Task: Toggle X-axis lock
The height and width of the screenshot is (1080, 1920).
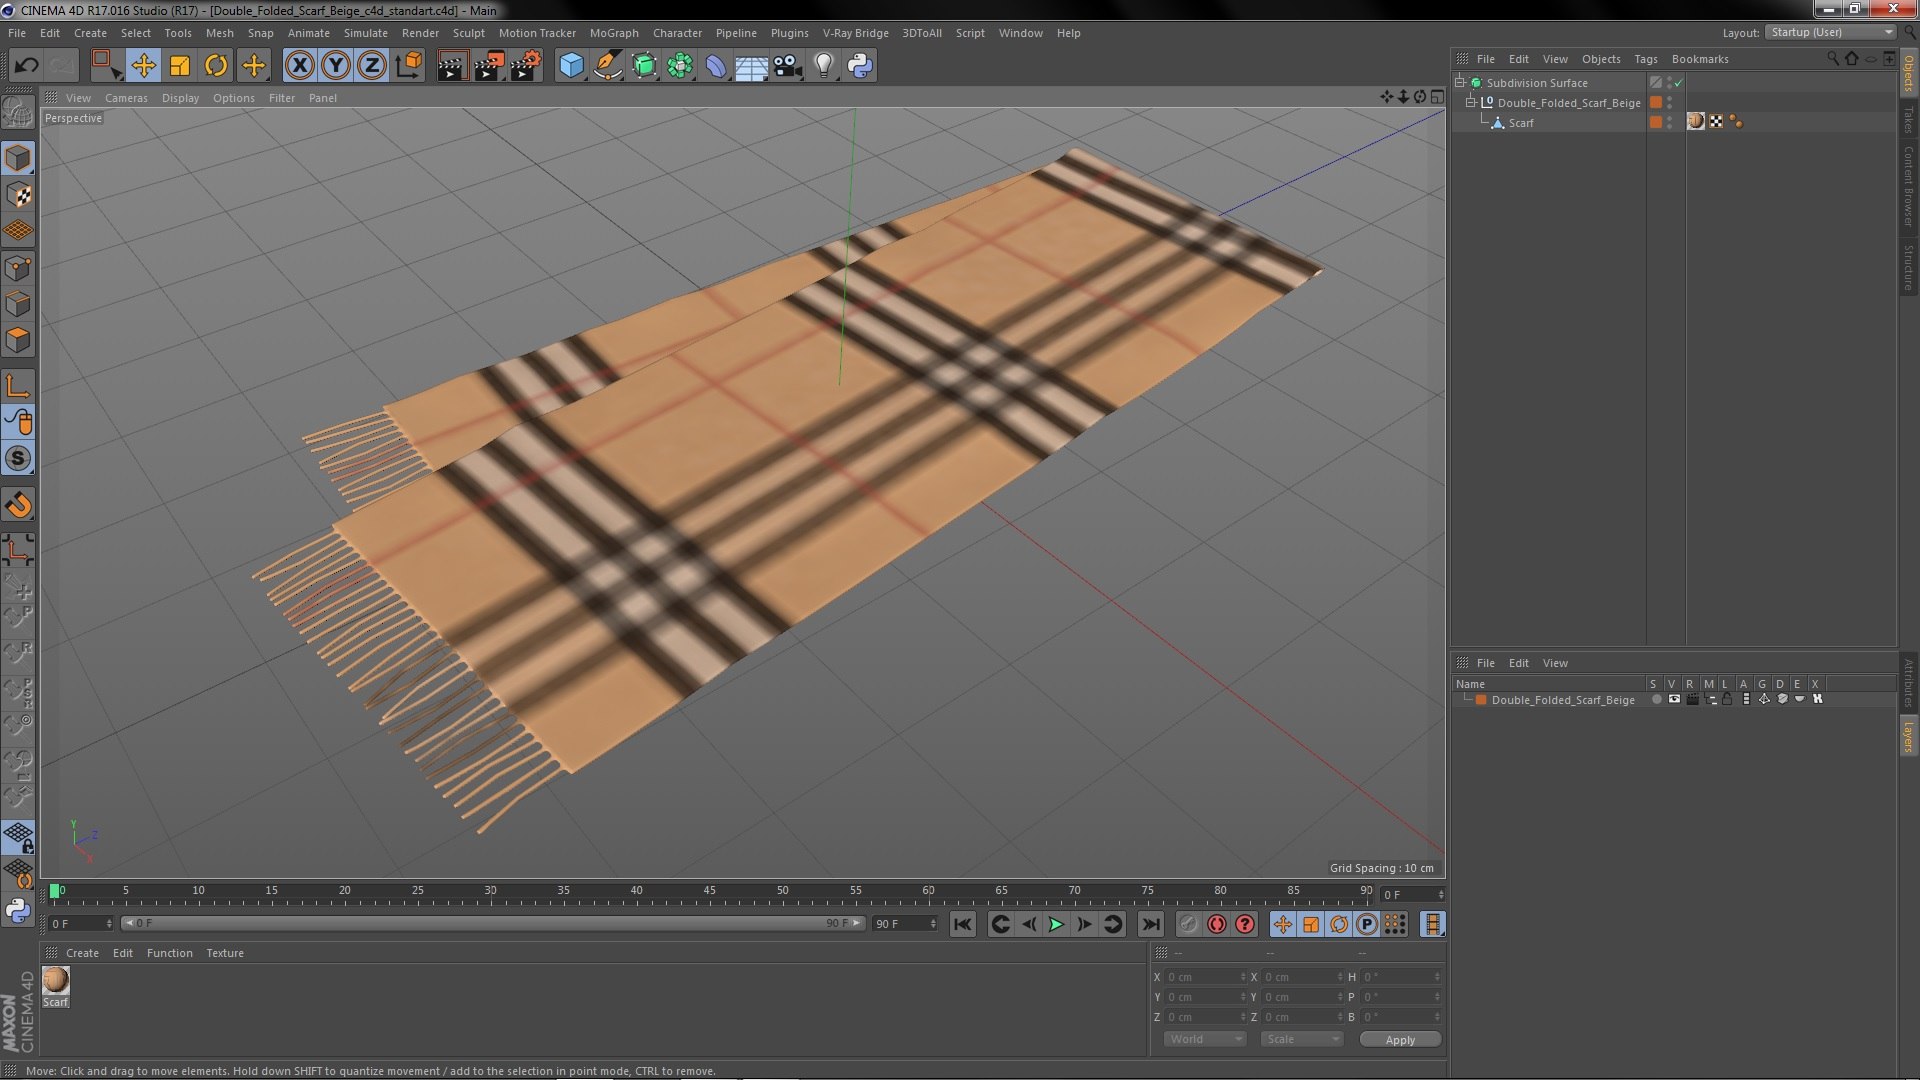Action: click(x=299, y=66)
